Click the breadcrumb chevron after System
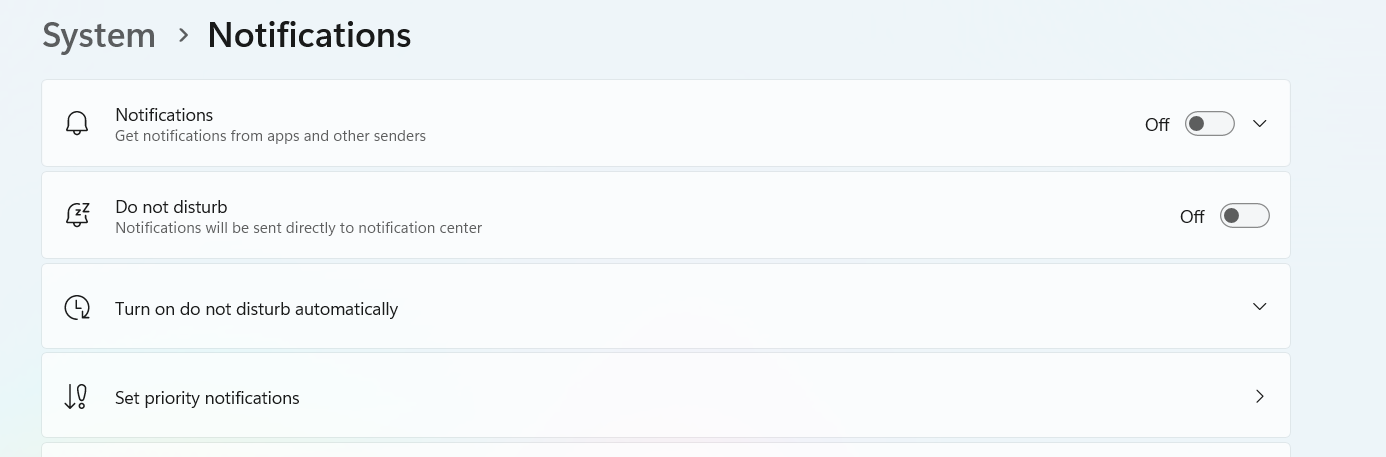This screenshot has width=1386, height=457. [183, 35]
